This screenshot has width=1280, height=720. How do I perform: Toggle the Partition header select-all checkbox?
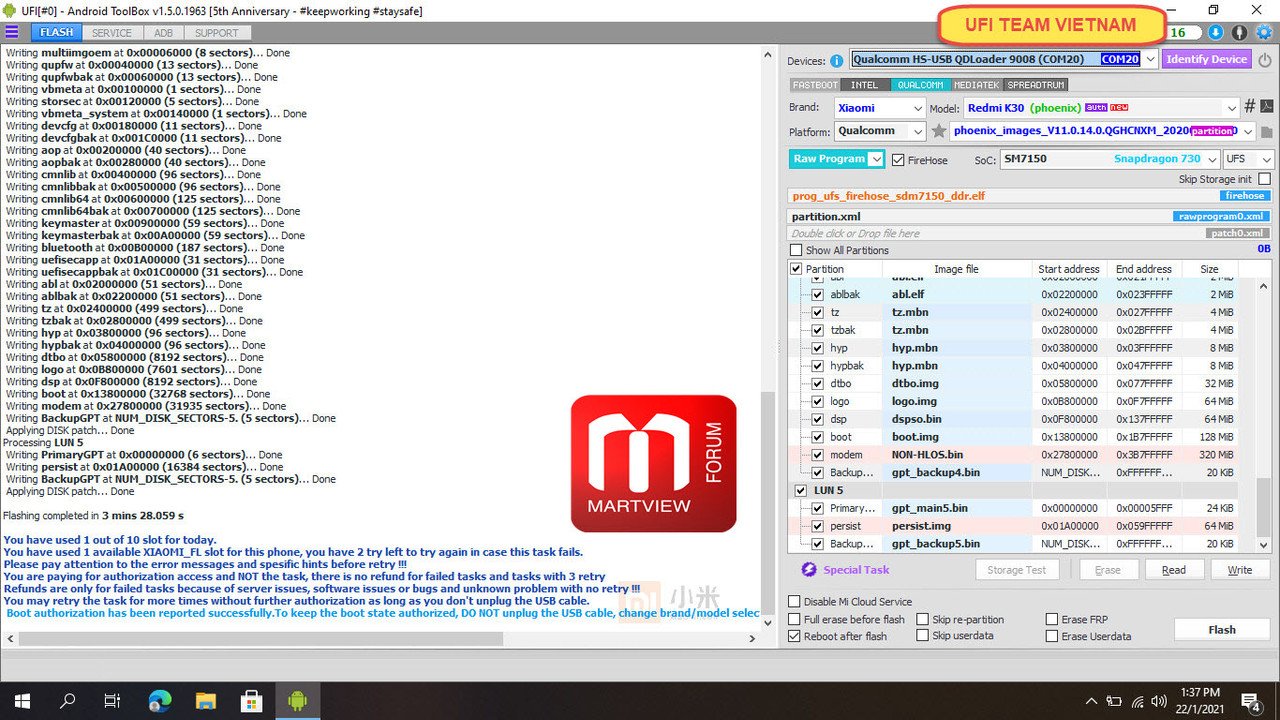(x=796, y=269)
